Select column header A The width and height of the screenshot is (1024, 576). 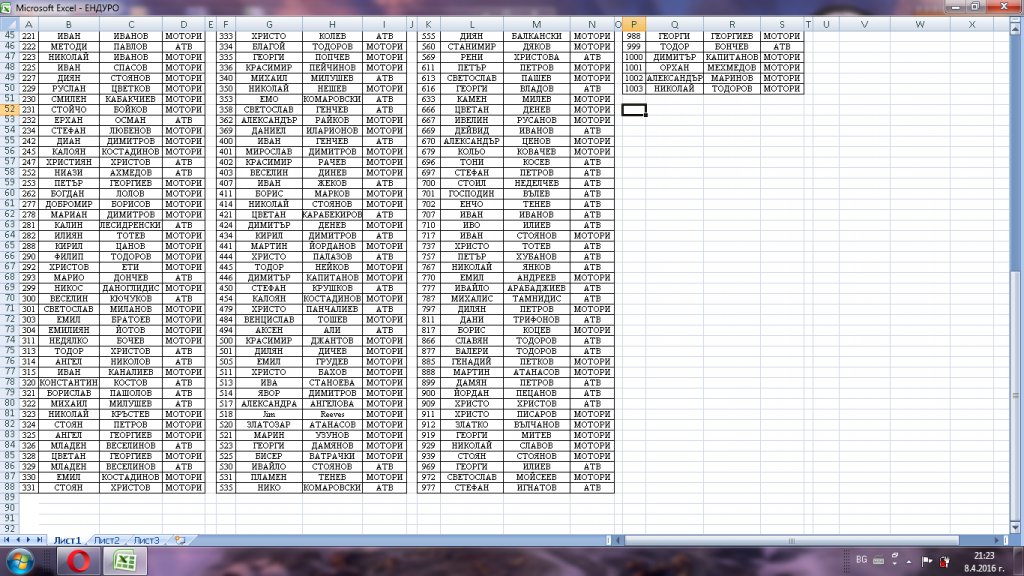[28, 24]
